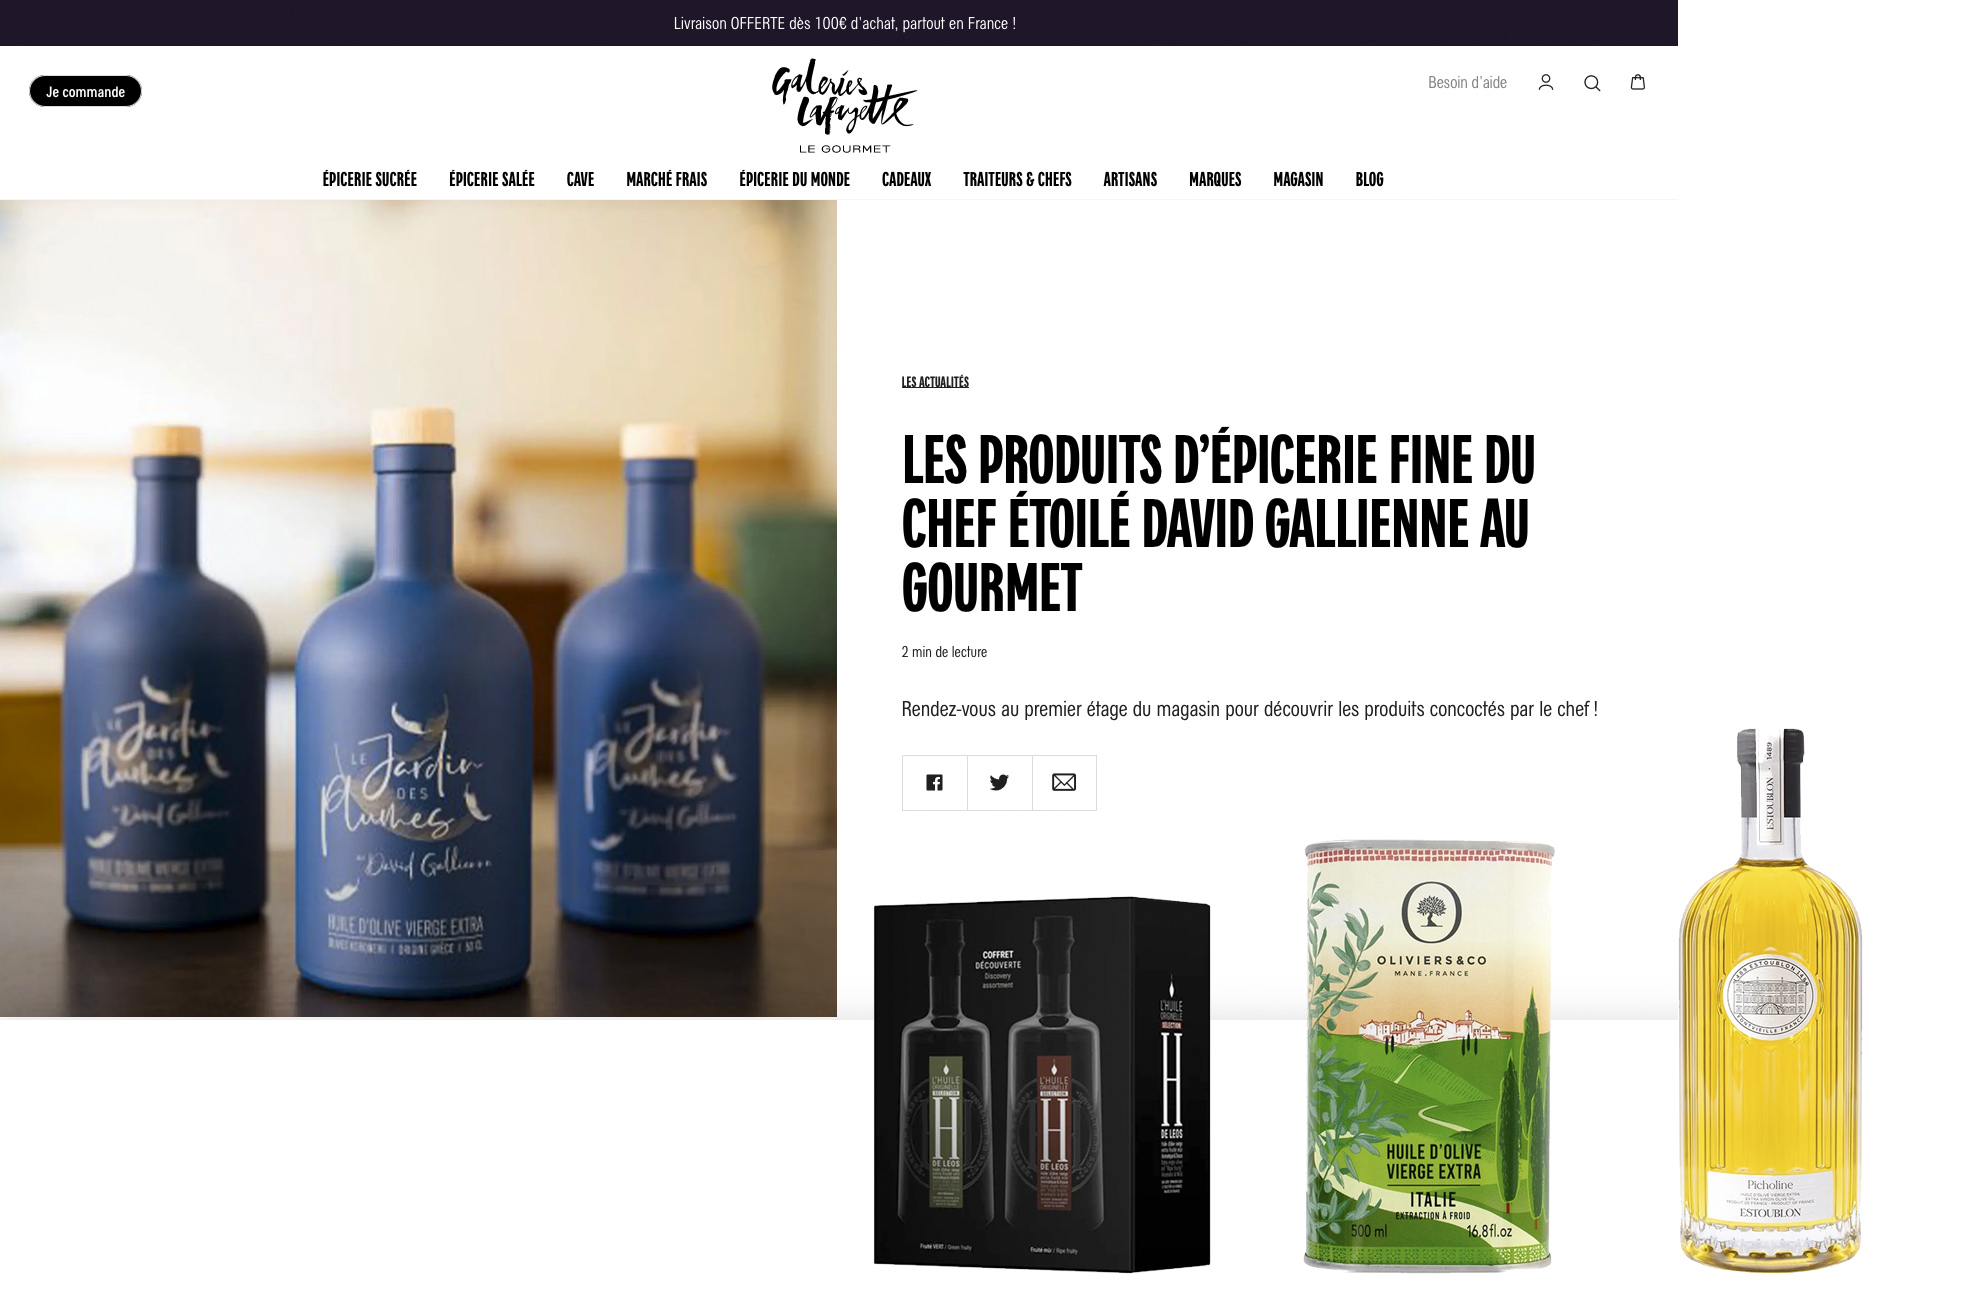Click the Je commande button
This screenshot has height=1300, width=1980.
click(85, 91)
